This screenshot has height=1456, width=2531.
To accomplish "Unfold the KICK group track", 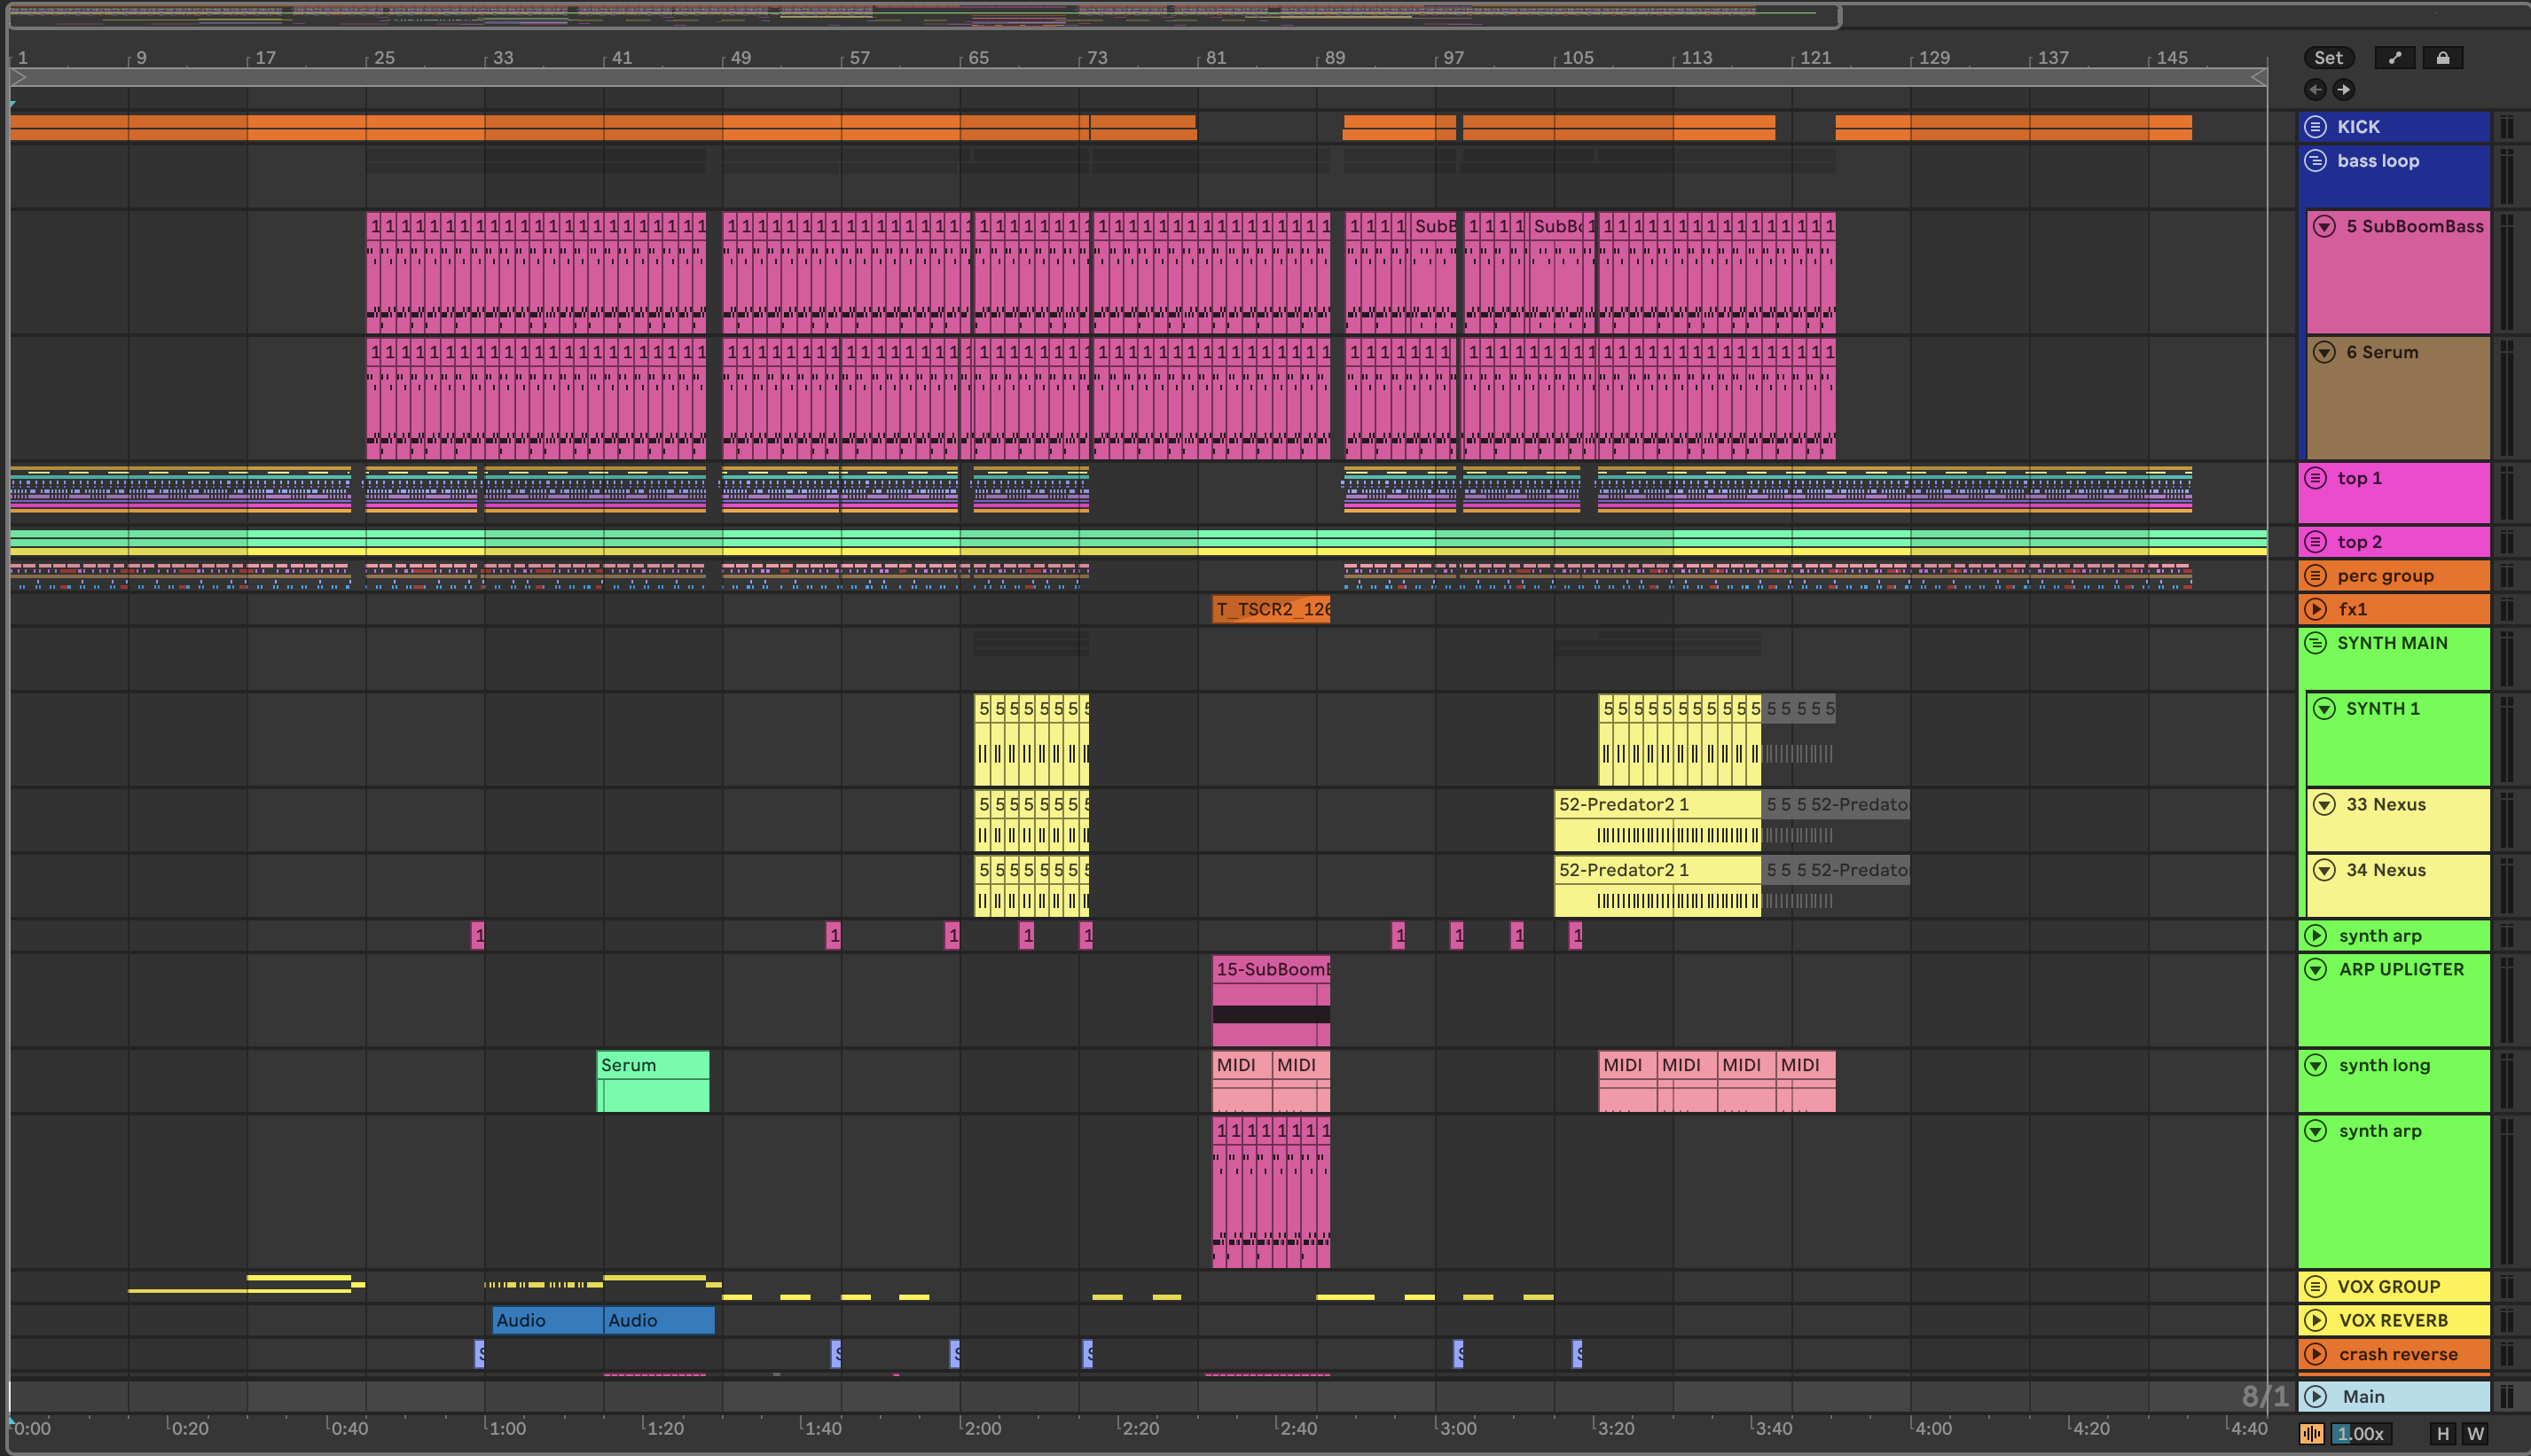I will tap(2316, 127).
